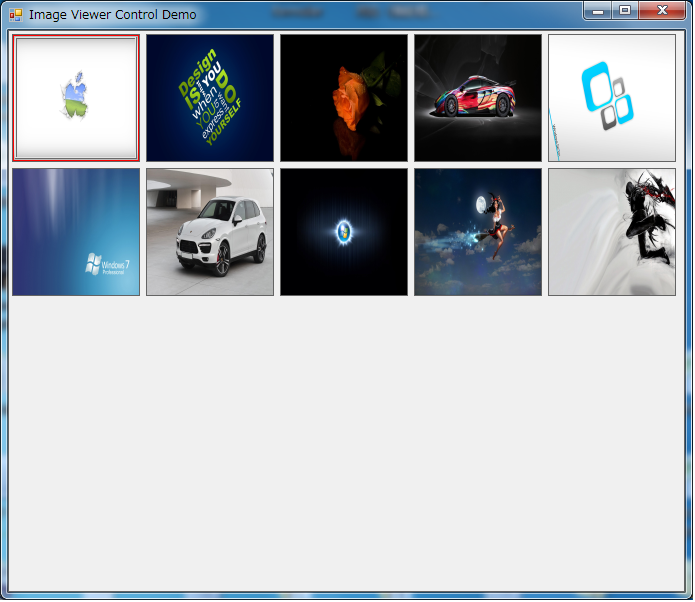Click the Image Viewer Control Demo app icon

[x=16, y=15]
